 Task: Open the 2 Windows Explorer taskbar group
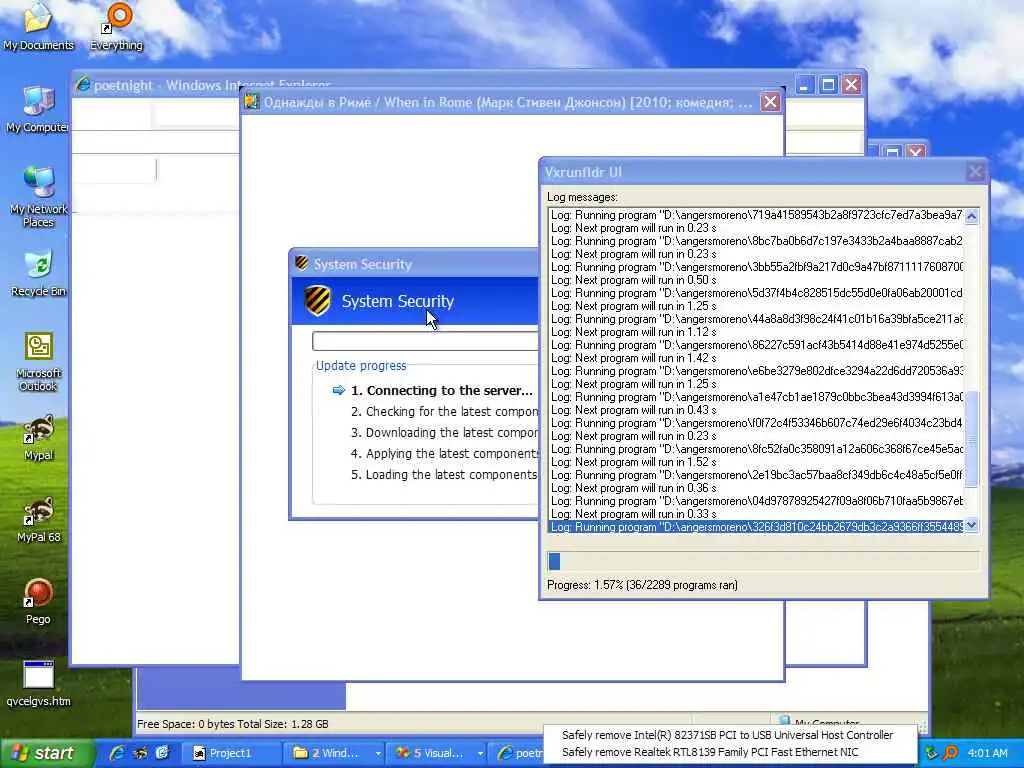click(x=335, y=753)
